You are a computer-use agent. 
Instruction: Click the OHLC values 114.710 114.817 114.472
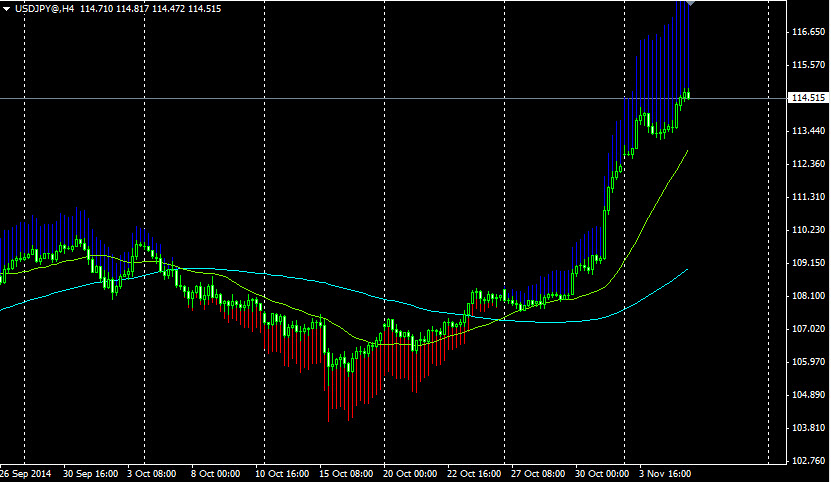(132, 9)
